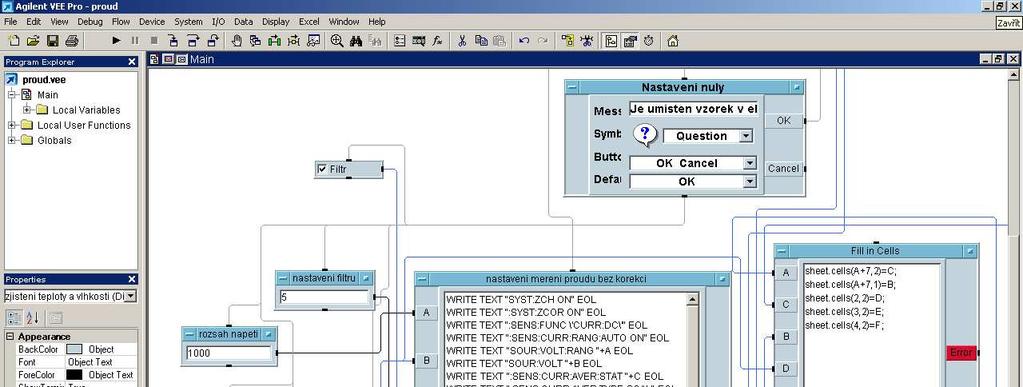The width and height of the screenshot is (1023, 387).
Task: Toggle the Program Explorer panel toolbar button
Action: (x=611, y=41)
